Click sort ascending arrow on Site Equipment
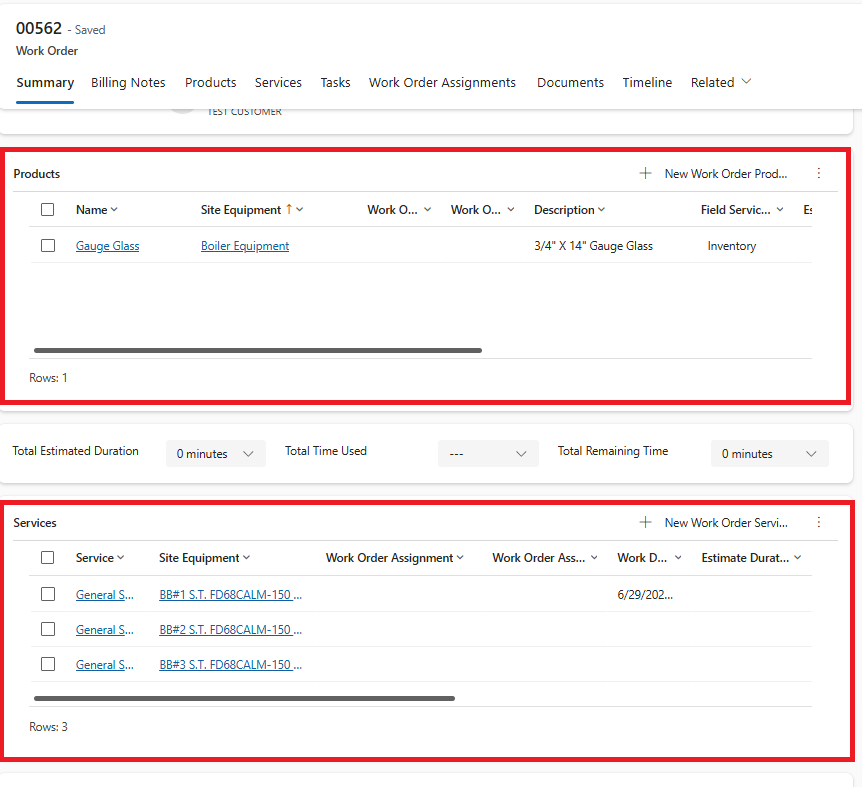This screenshot has width=862, height=787. [289, 209]
